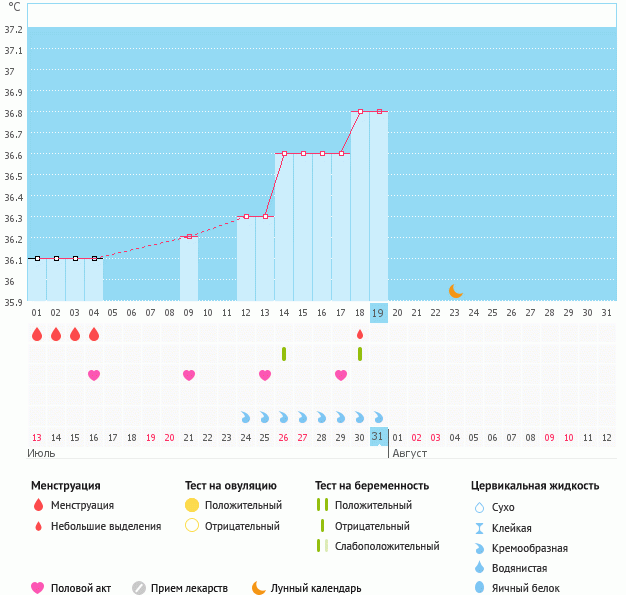Click the Слабоположительный pregnancy test legend entry
The width and height of the screenshot is (626, 595).
click(387, 546)
